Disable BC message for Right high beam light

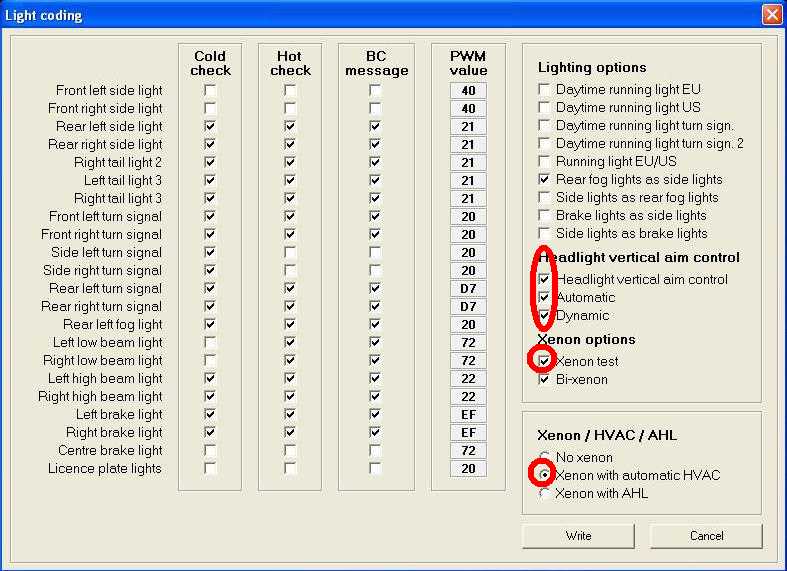coord(374,396)
